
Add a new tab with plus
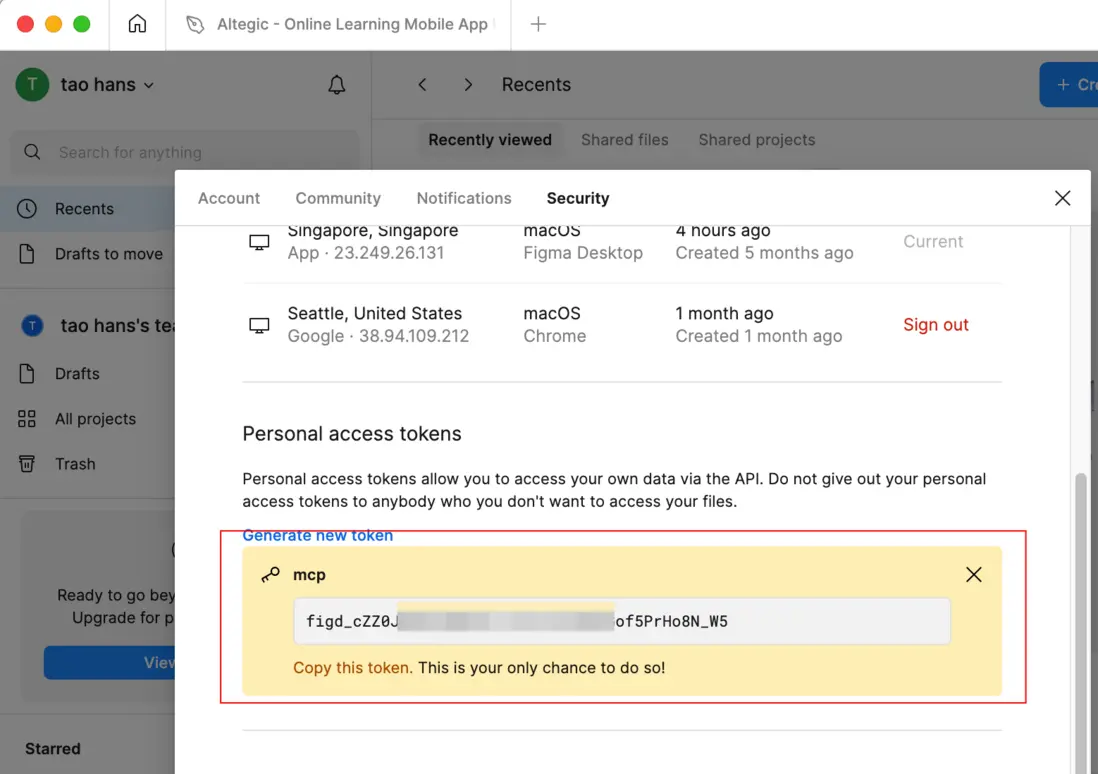pyautogui.click(x=538, y=24)
